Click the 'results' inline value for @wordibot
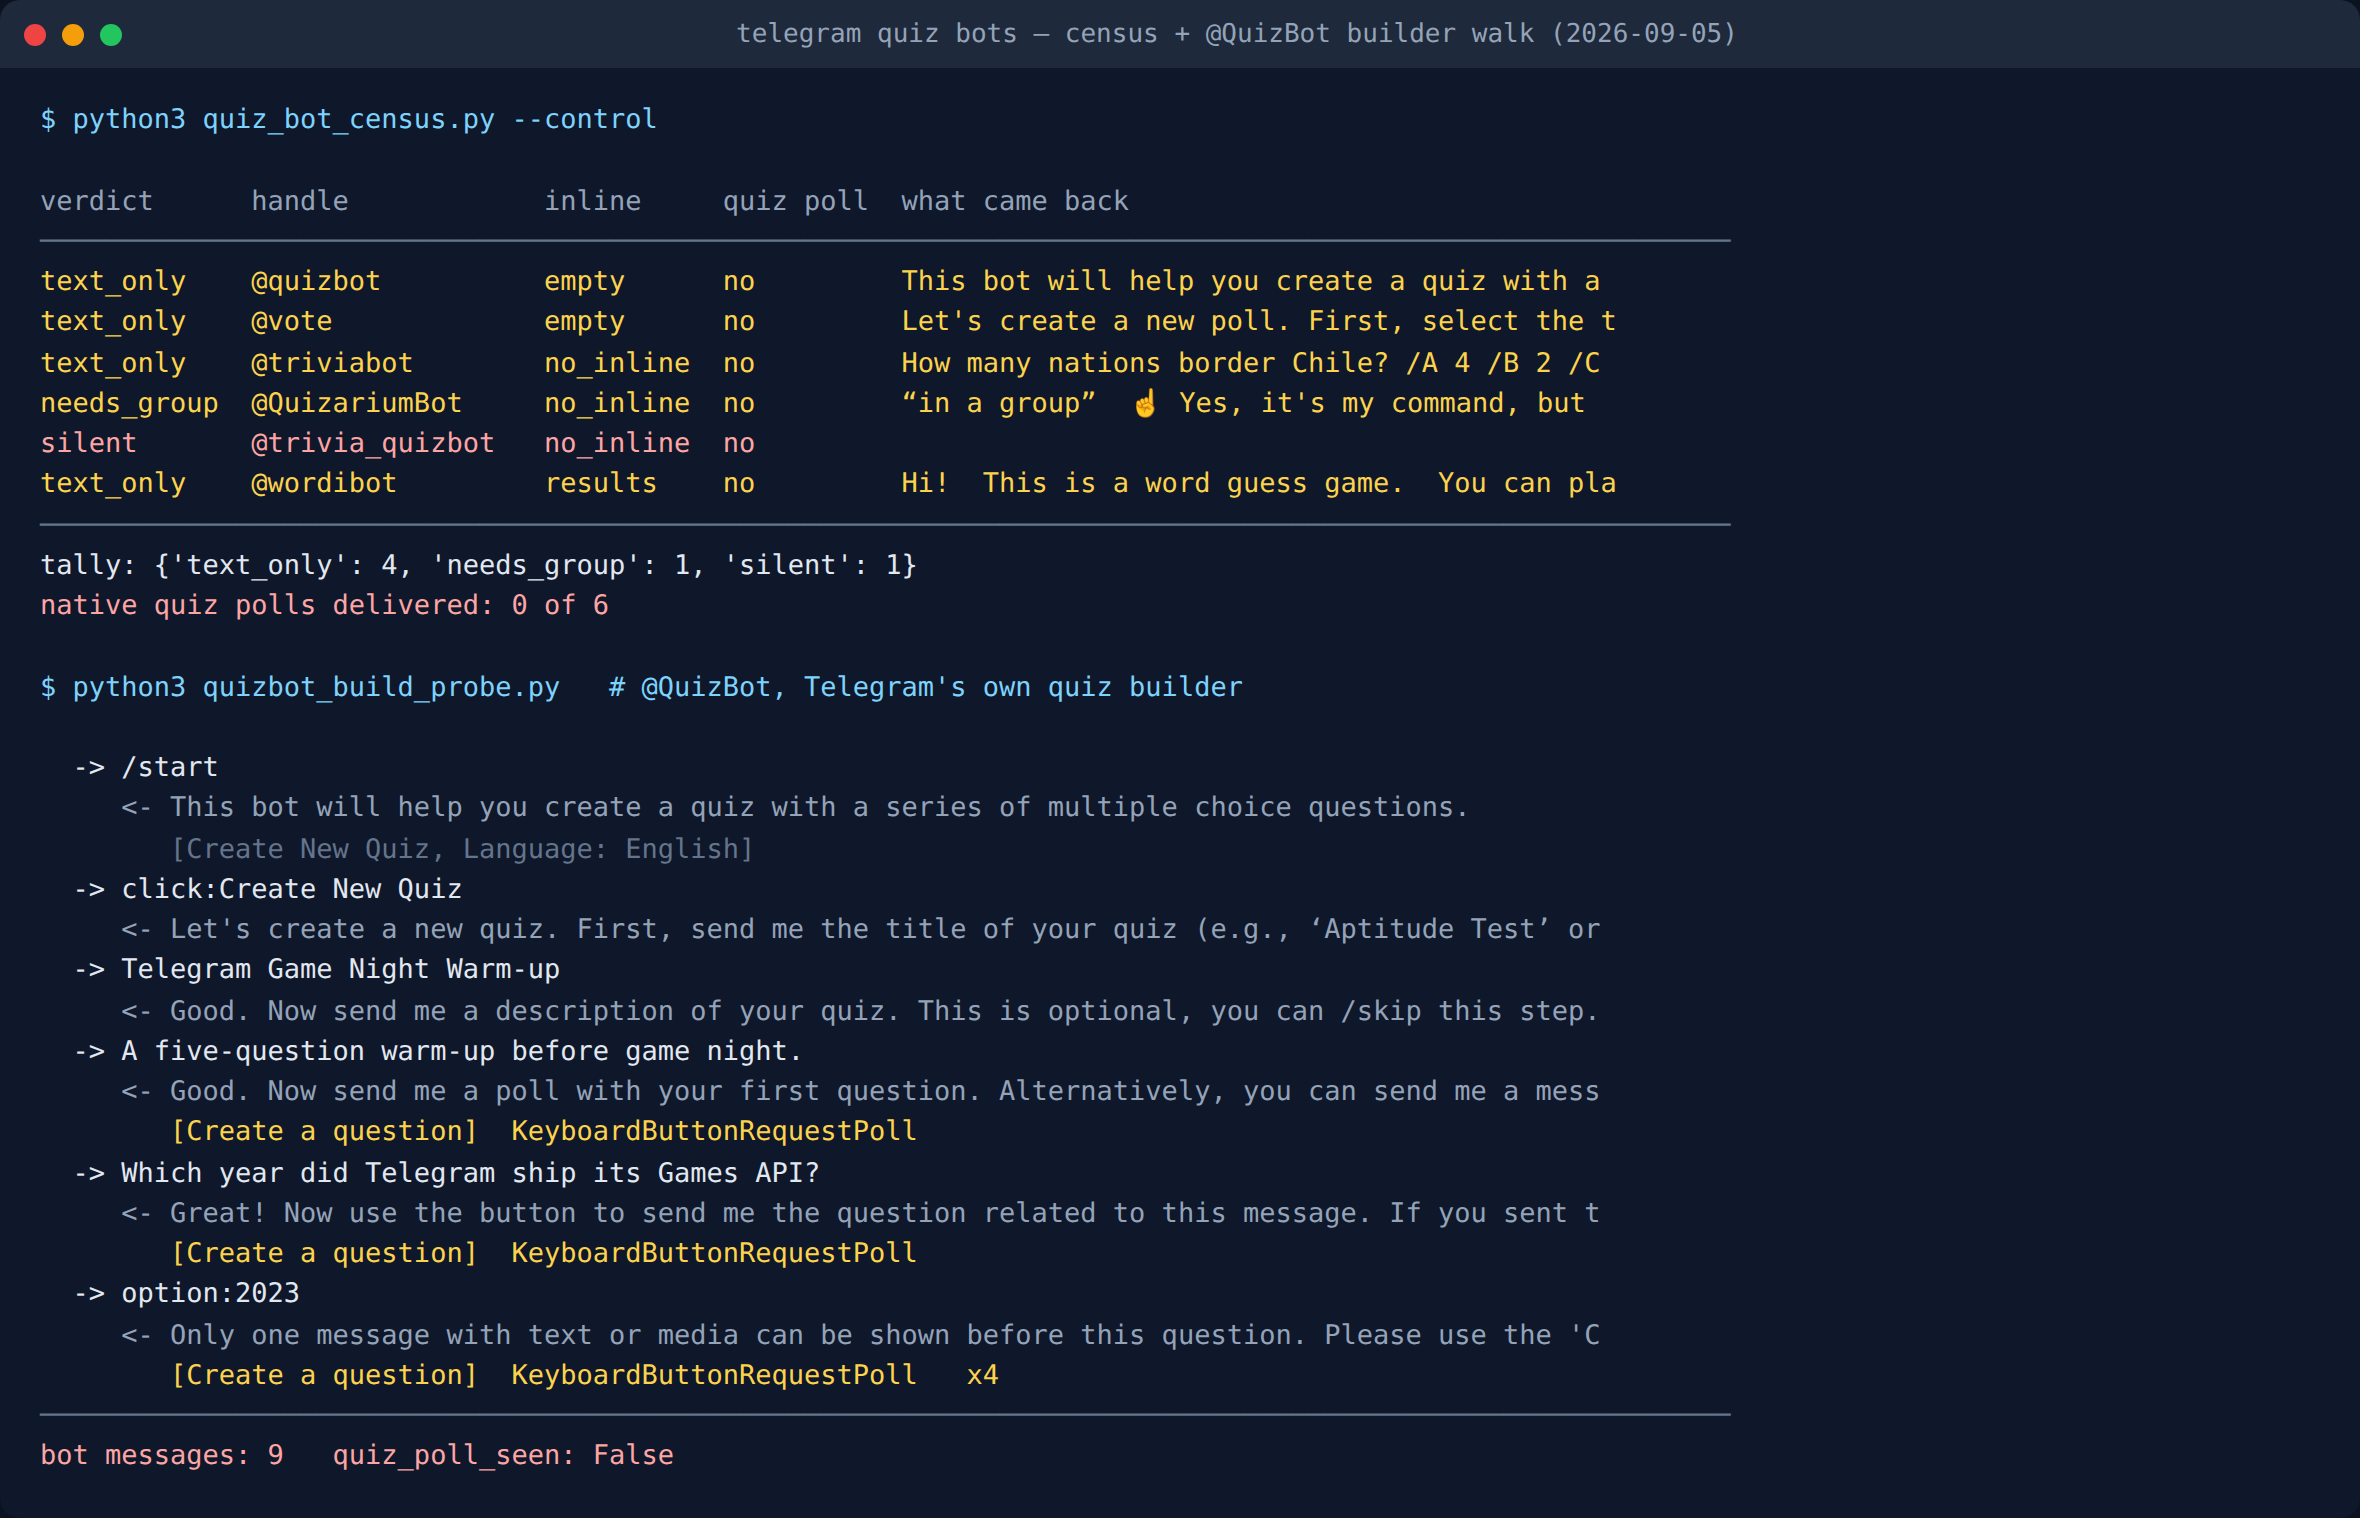 [601, 483]
